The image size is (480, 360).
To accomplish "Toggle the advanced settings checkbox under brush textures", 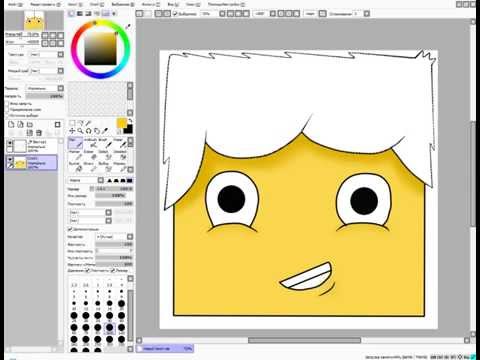I will tap(70, 229).
